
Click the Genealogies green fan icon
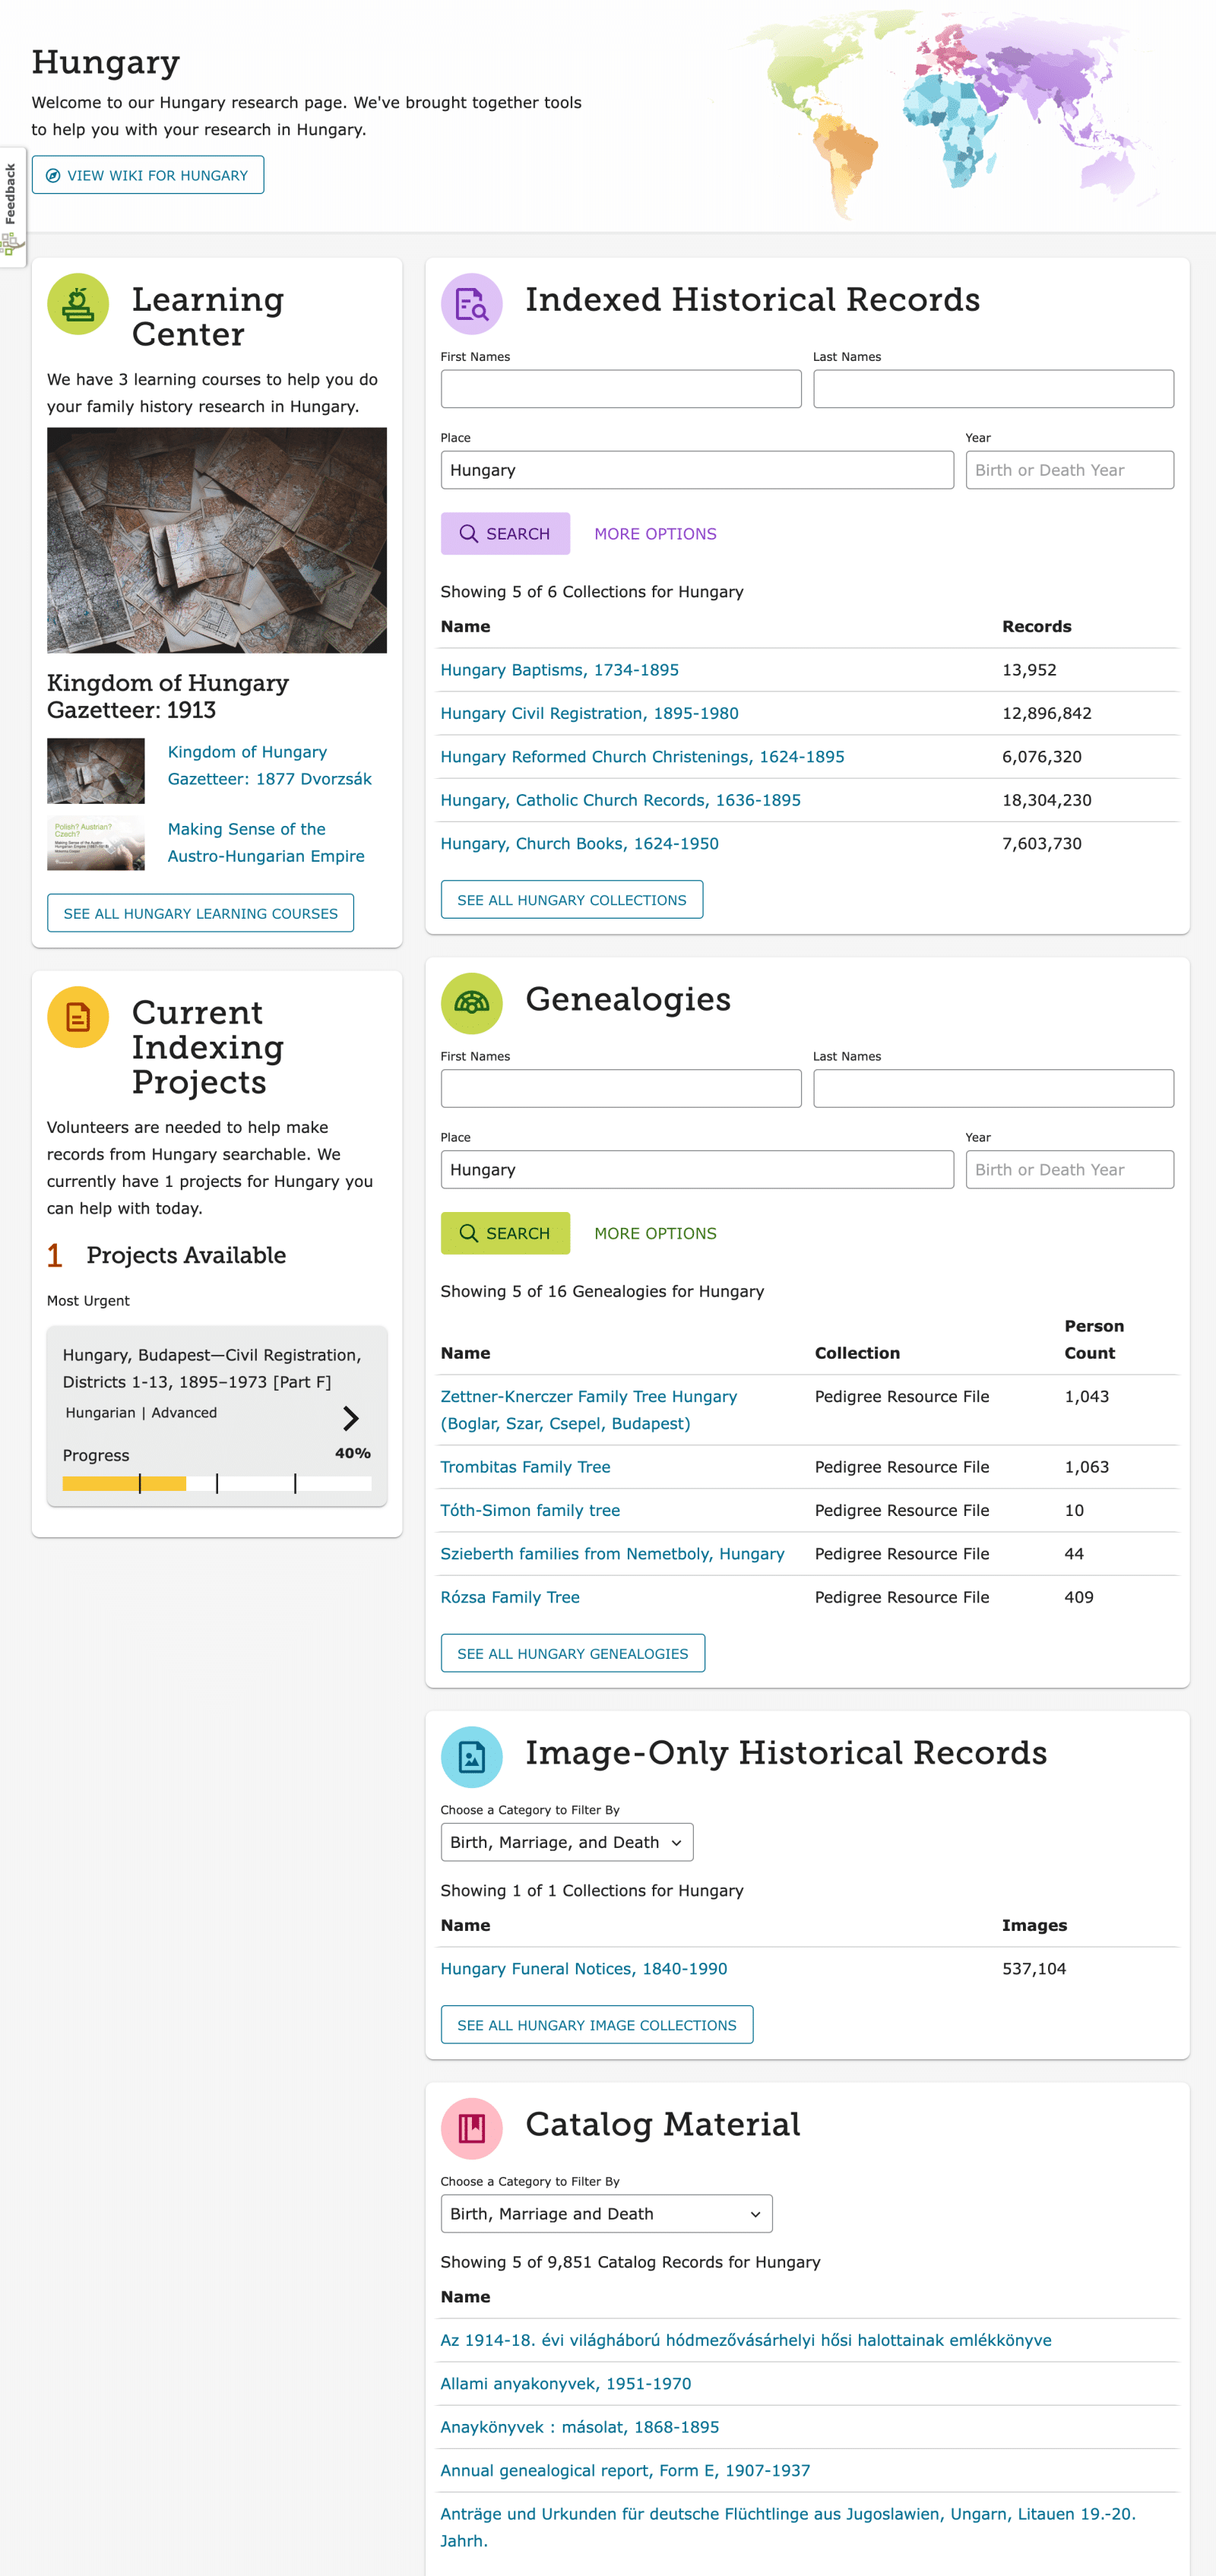(x=471, y=1003)
